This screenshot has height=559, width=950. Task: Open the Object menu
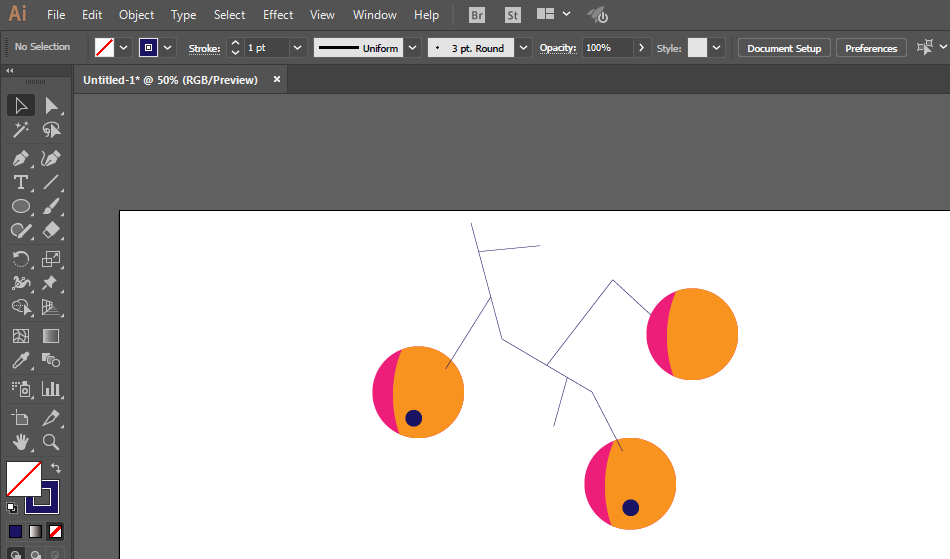[x=136, y=15]
